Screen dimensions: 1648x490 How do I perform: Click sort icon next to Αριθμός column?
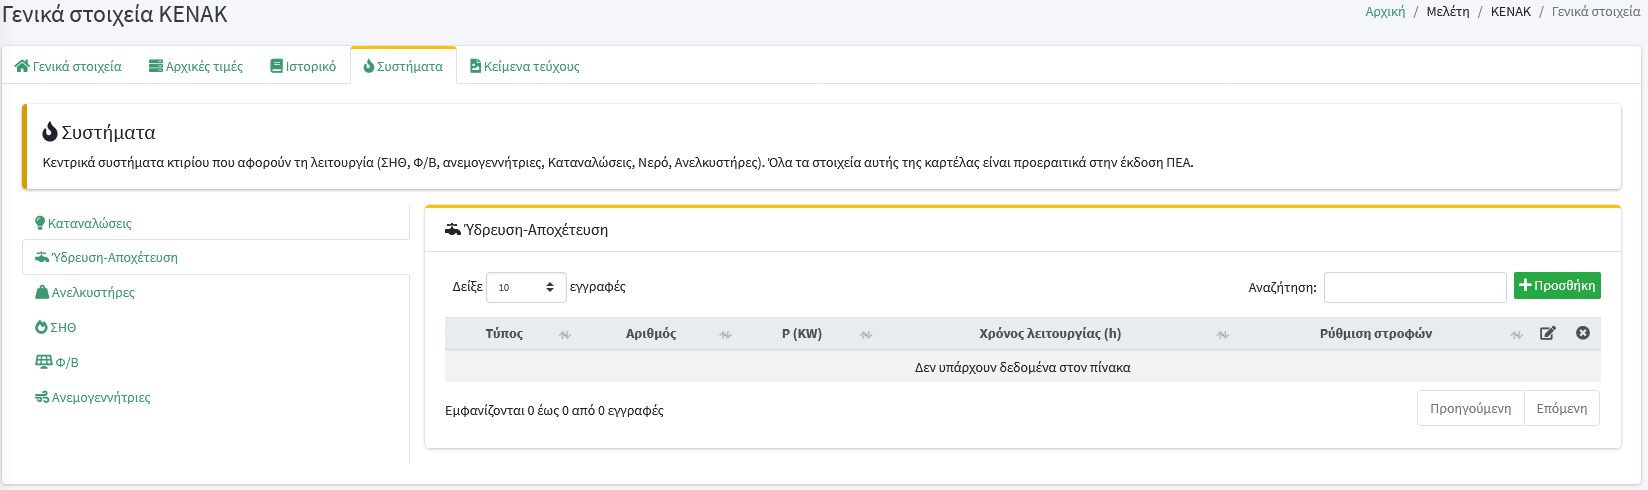pos(725,335)
